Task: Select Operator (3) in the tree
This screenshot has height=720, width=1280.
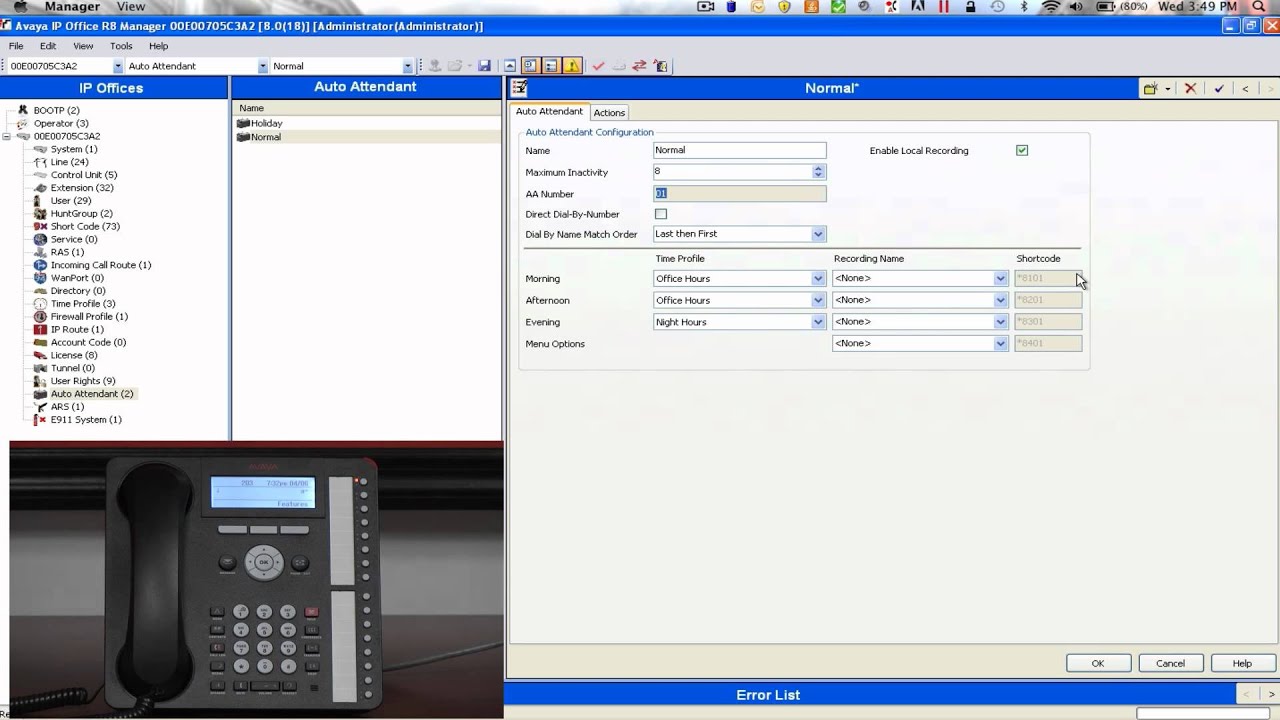Action: [61, 123]
